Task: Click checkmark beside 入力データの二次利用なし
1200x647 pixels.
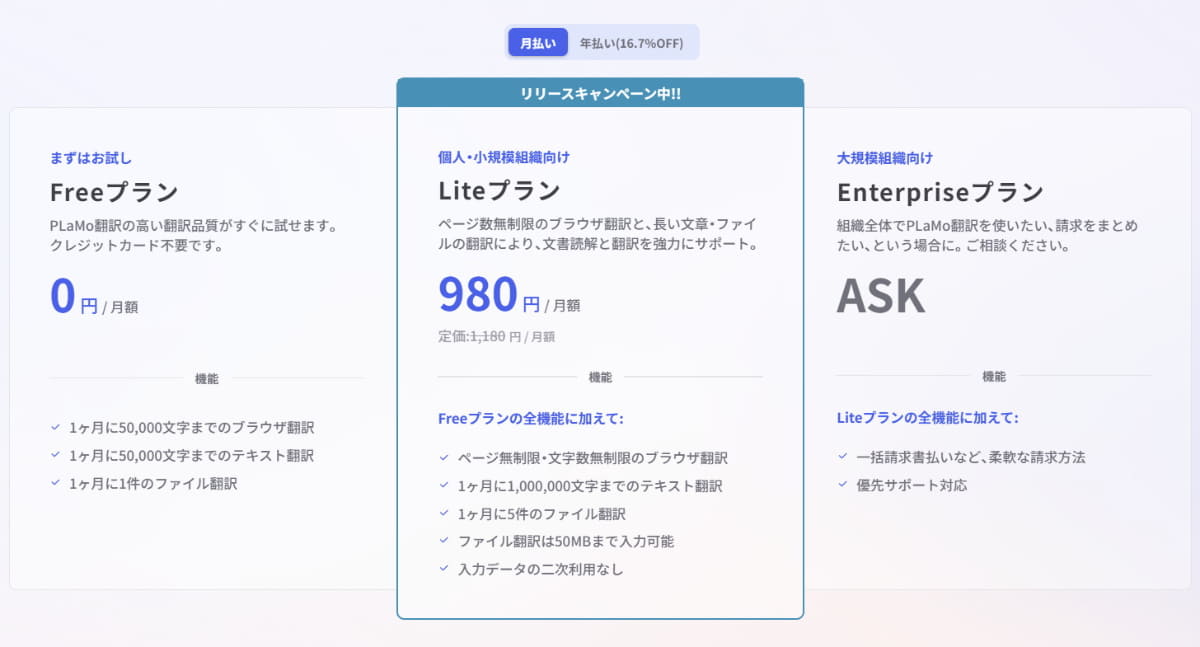Action: pos(443,569)
